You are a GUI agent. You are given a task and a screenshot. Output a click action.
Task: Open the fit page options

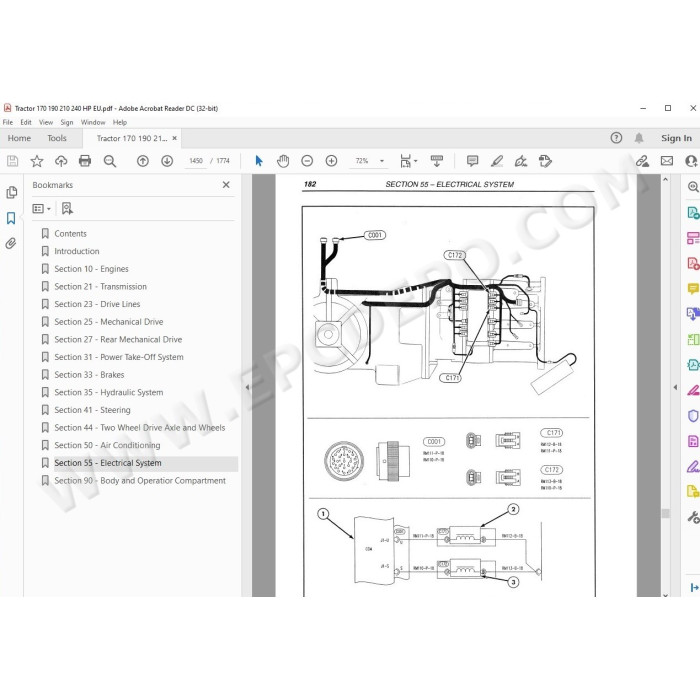(408, 161)
